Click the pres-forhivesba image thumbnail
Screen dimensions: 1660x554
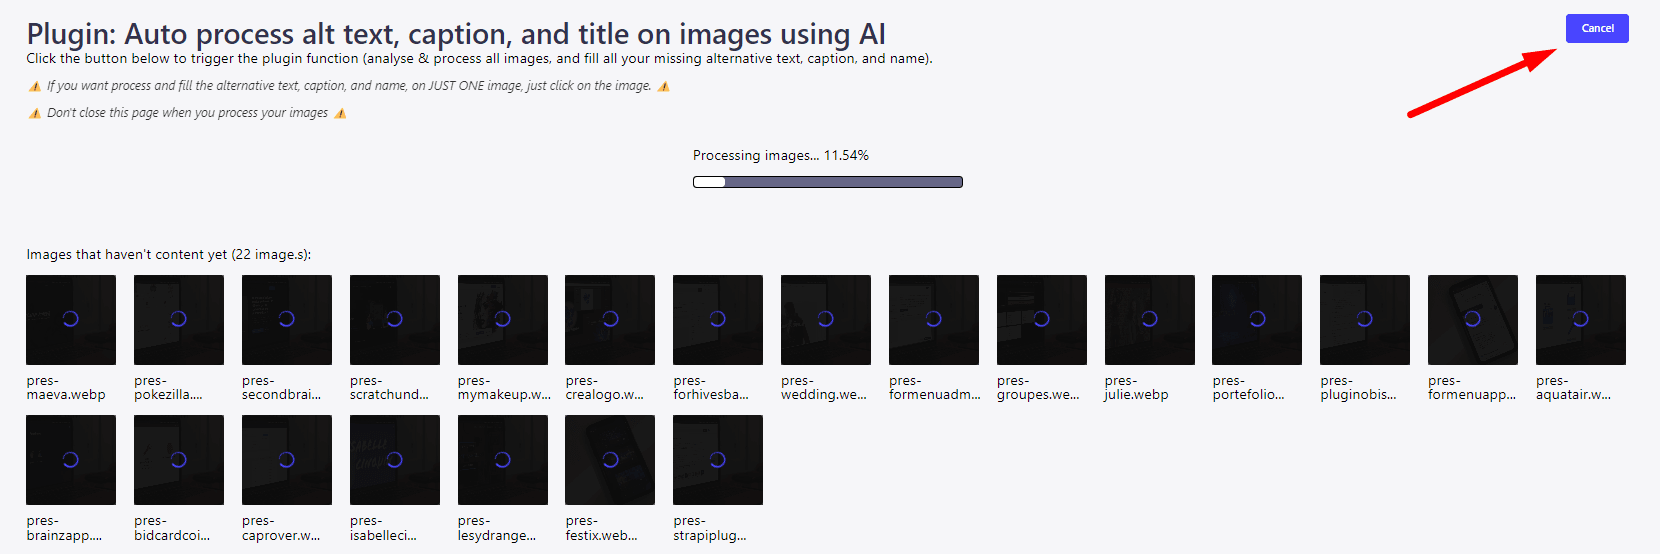pos(718,320)
